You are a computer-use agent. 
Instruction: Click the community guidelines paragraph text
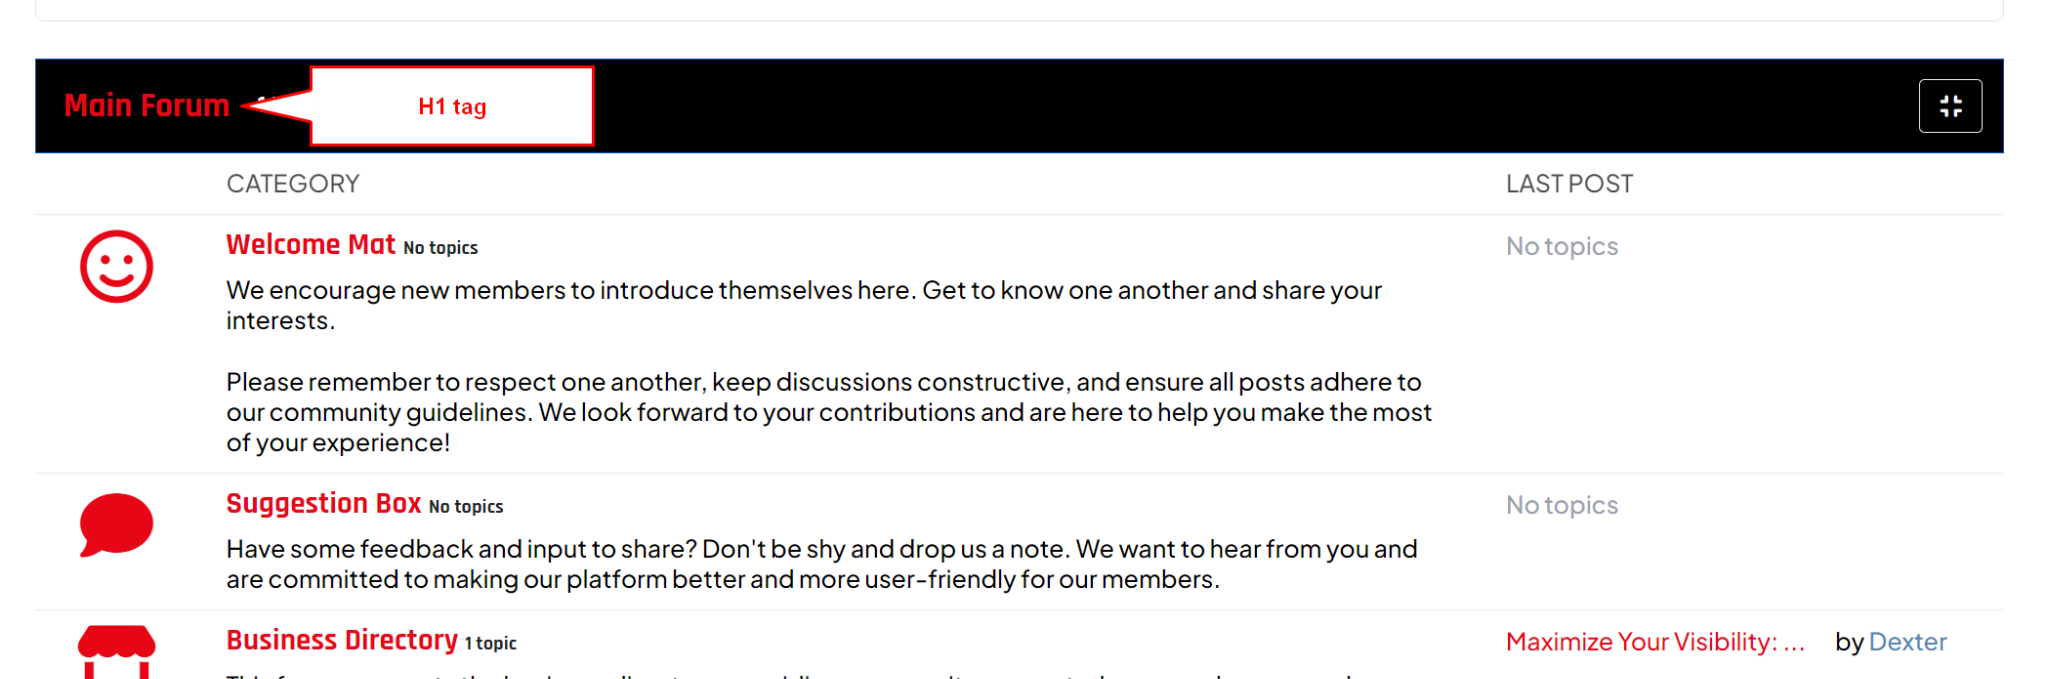[828, 412]
